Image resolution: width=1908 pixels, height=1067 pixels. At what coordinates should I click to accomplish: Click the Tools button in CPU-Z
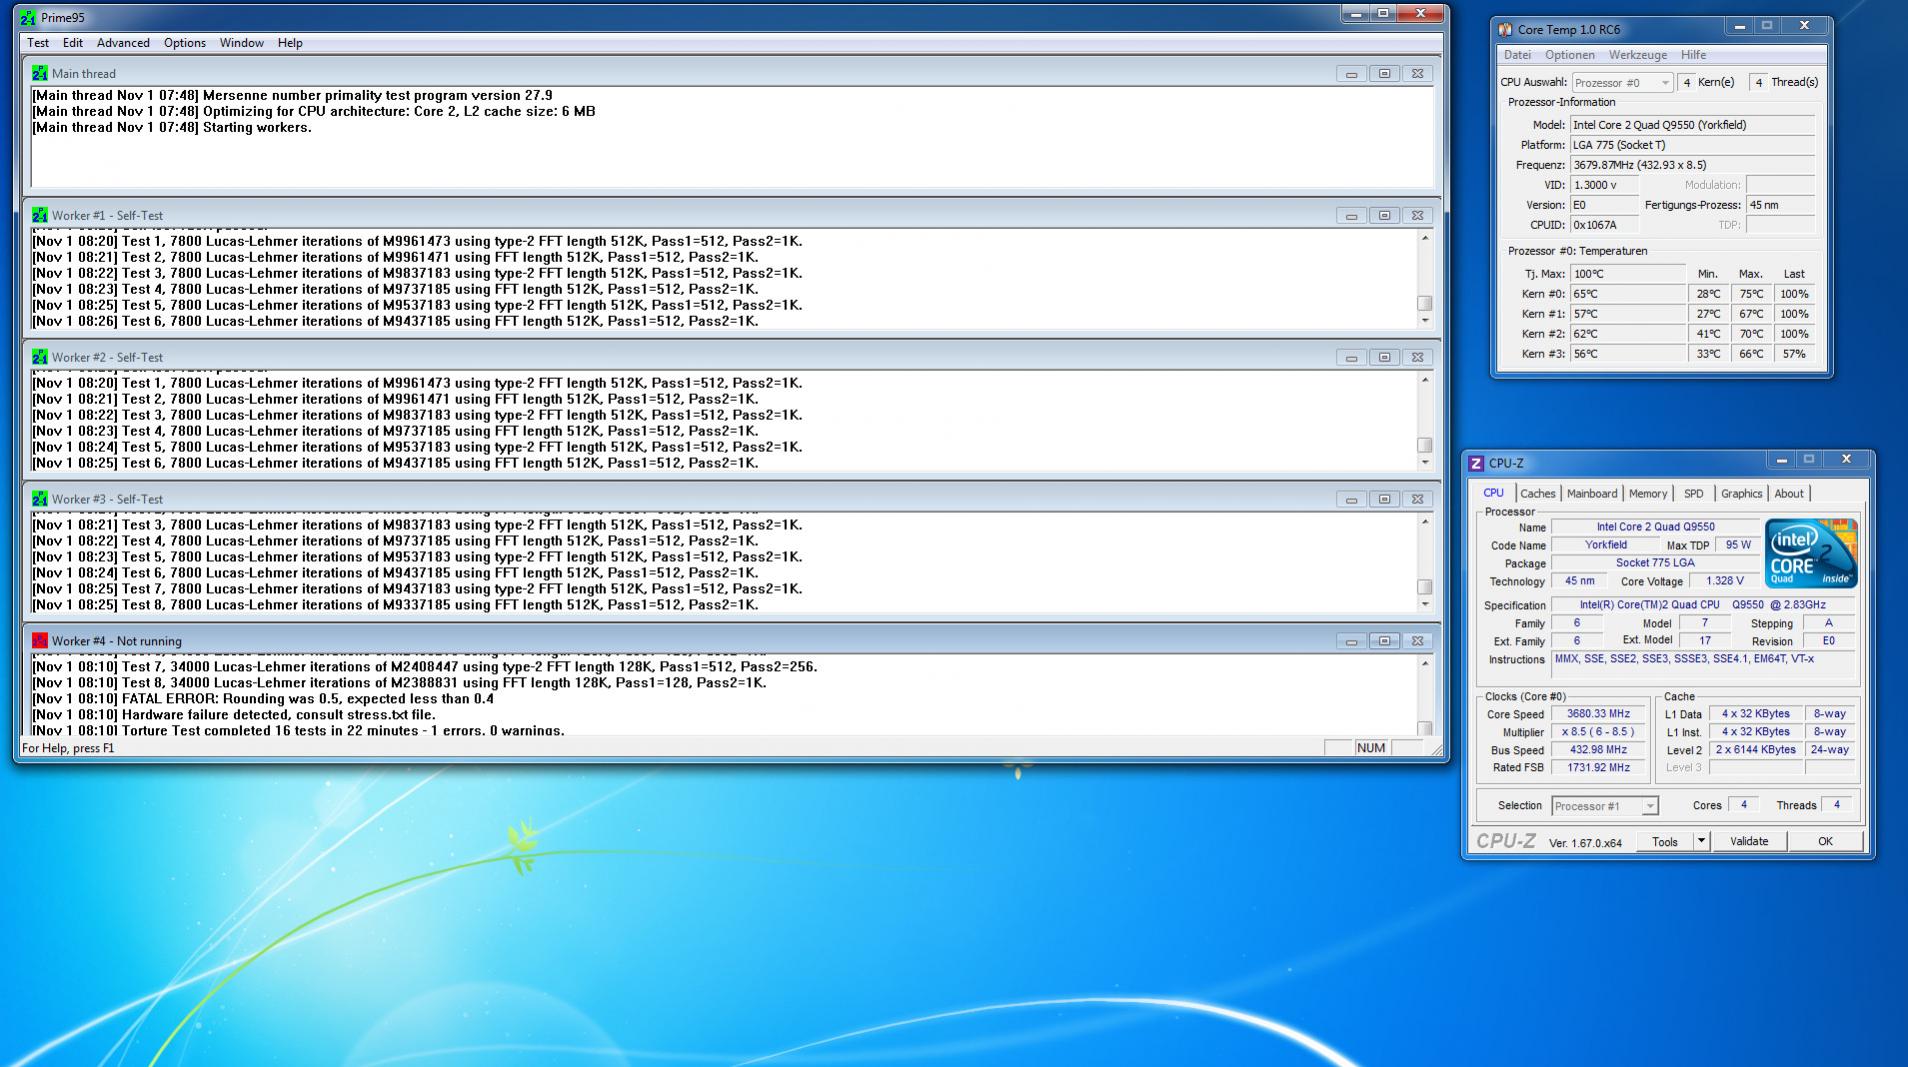(x=1665, y=841)
